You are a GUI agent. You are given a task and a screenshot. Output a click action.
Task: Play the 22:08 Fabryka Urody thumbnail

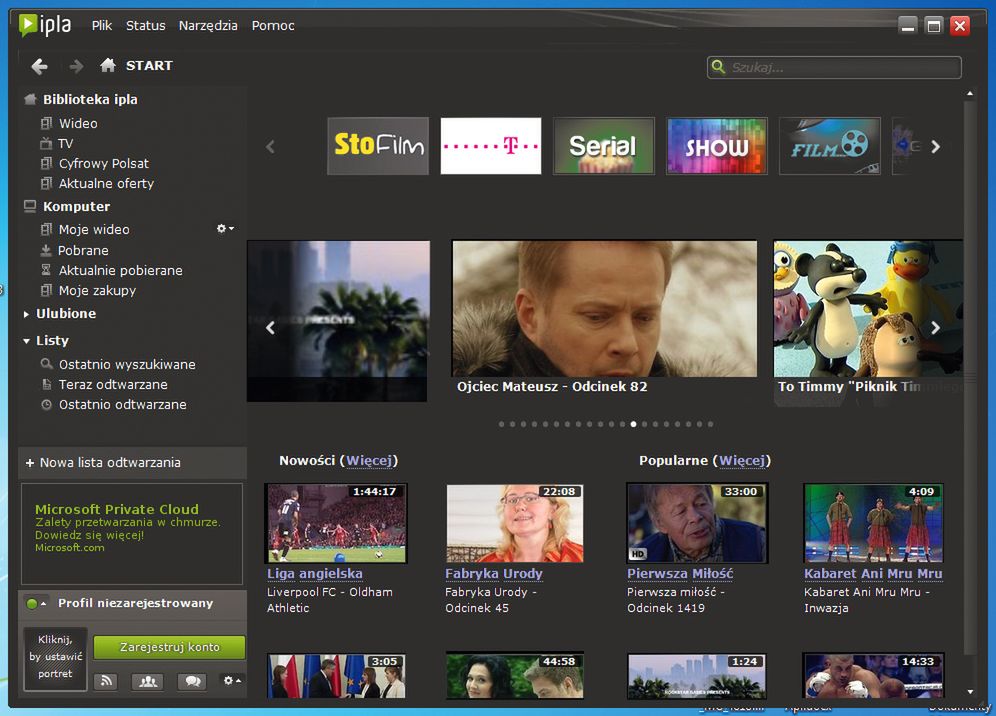click(515, 523)
